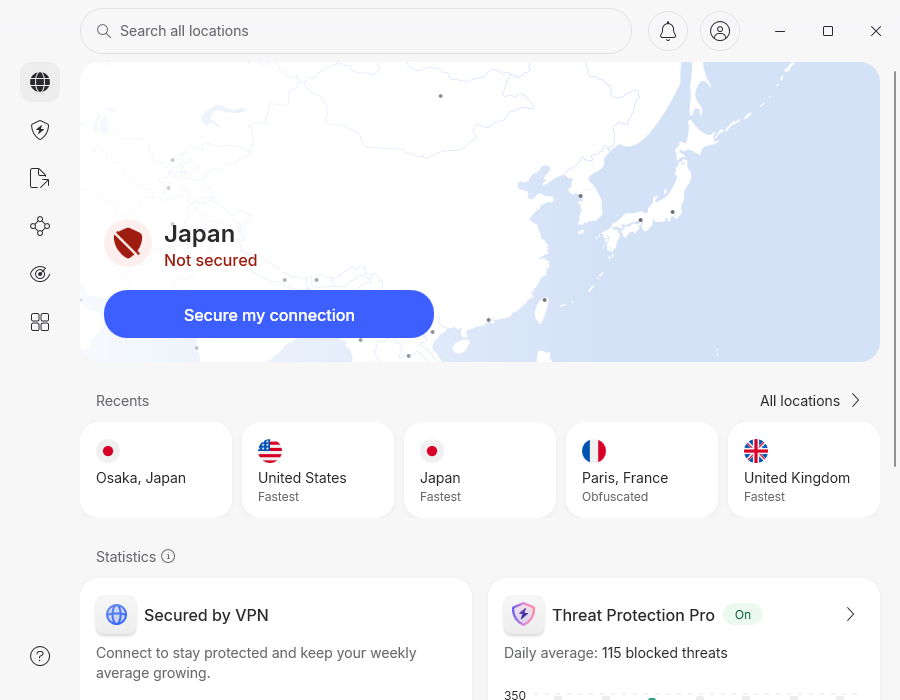Click the Paris, France flag icon

pos(593,451)
